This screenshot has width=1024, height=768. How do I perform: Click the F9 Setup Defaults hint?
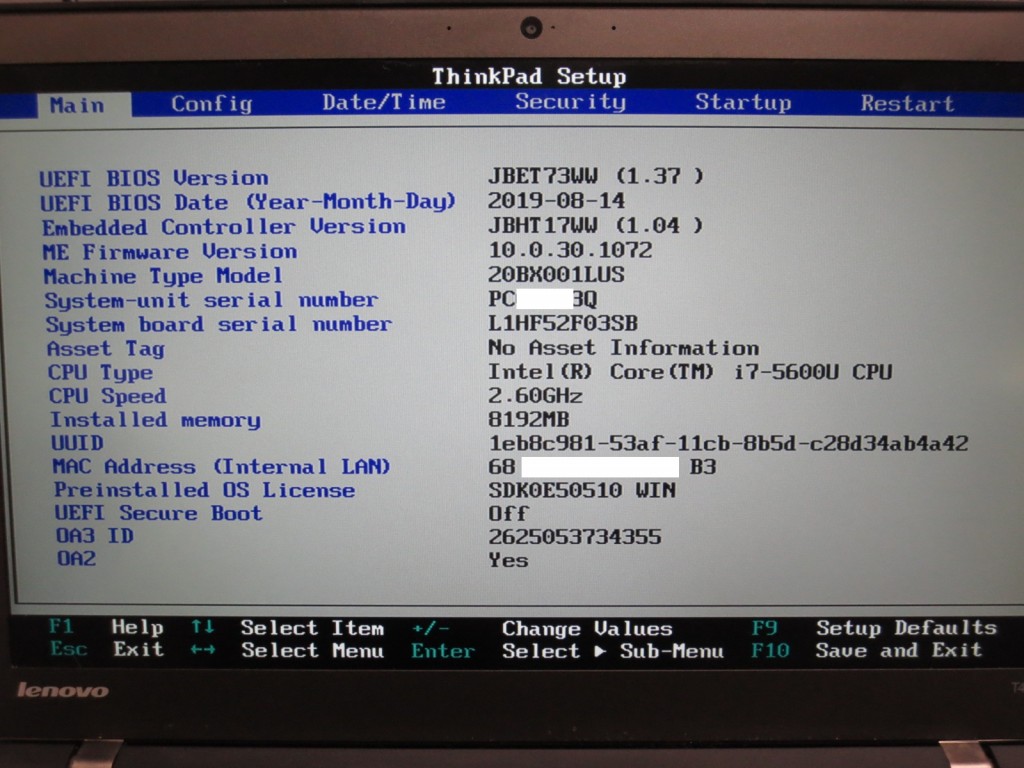click(x=874, y=628)
